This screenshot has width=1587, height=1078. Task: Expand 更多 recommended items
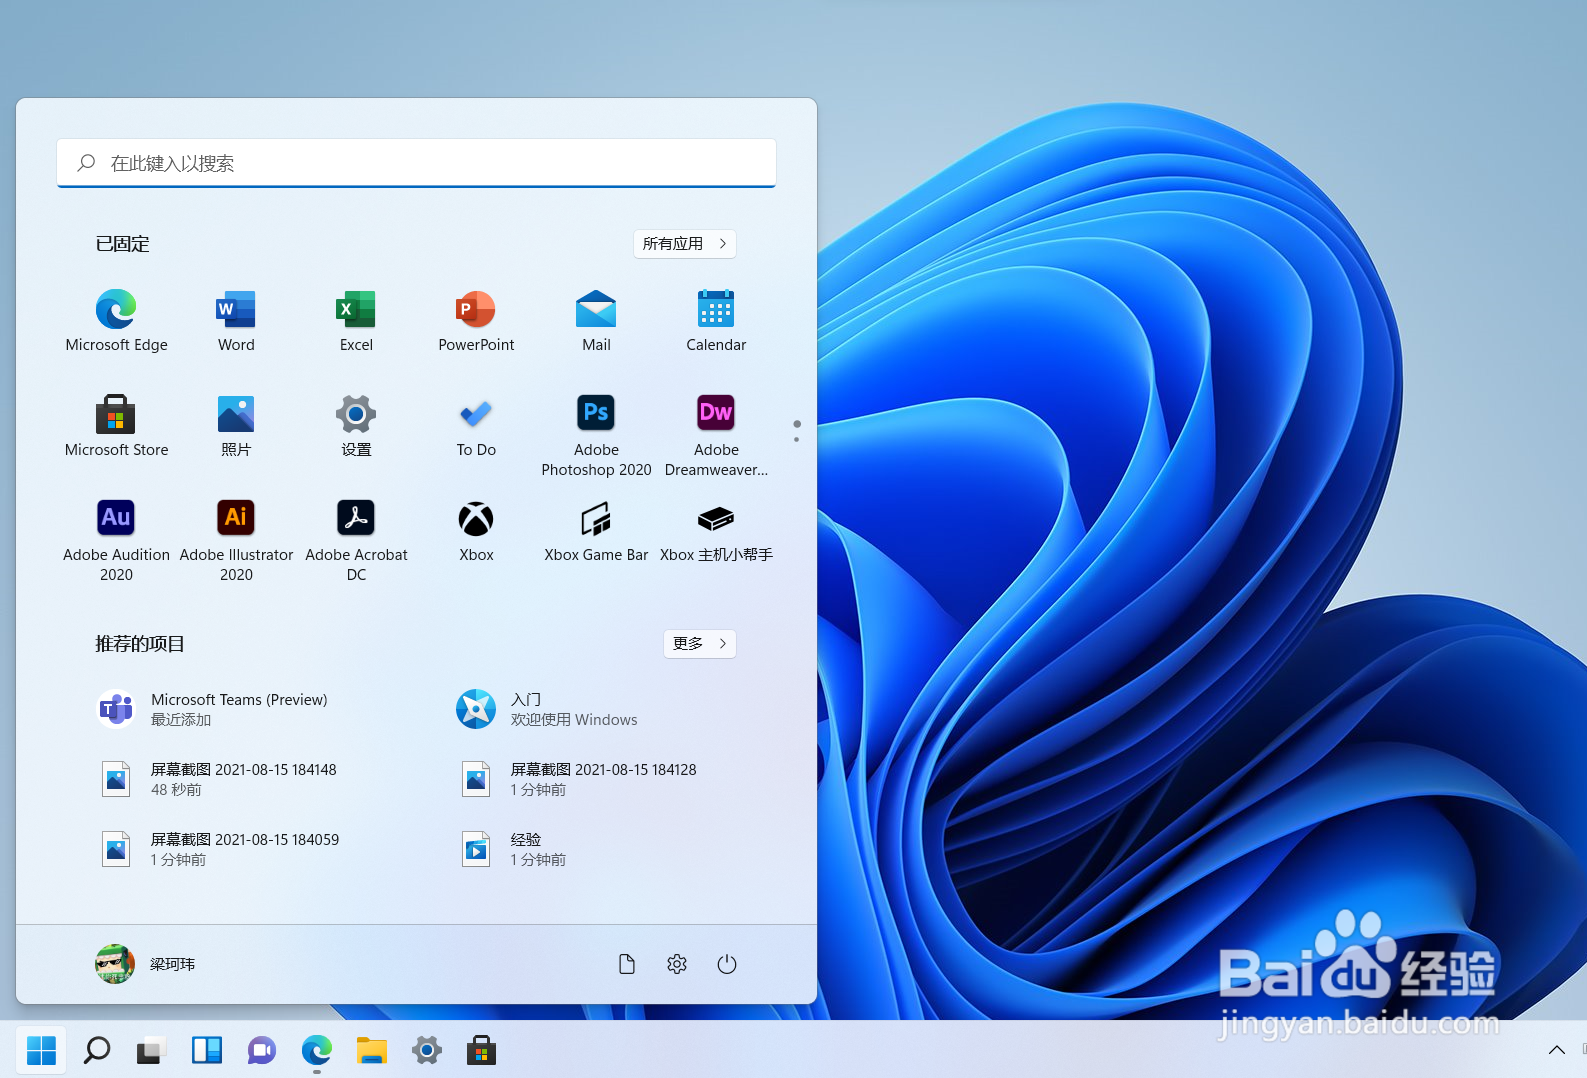pyautogui.click(x=700, y=644)
